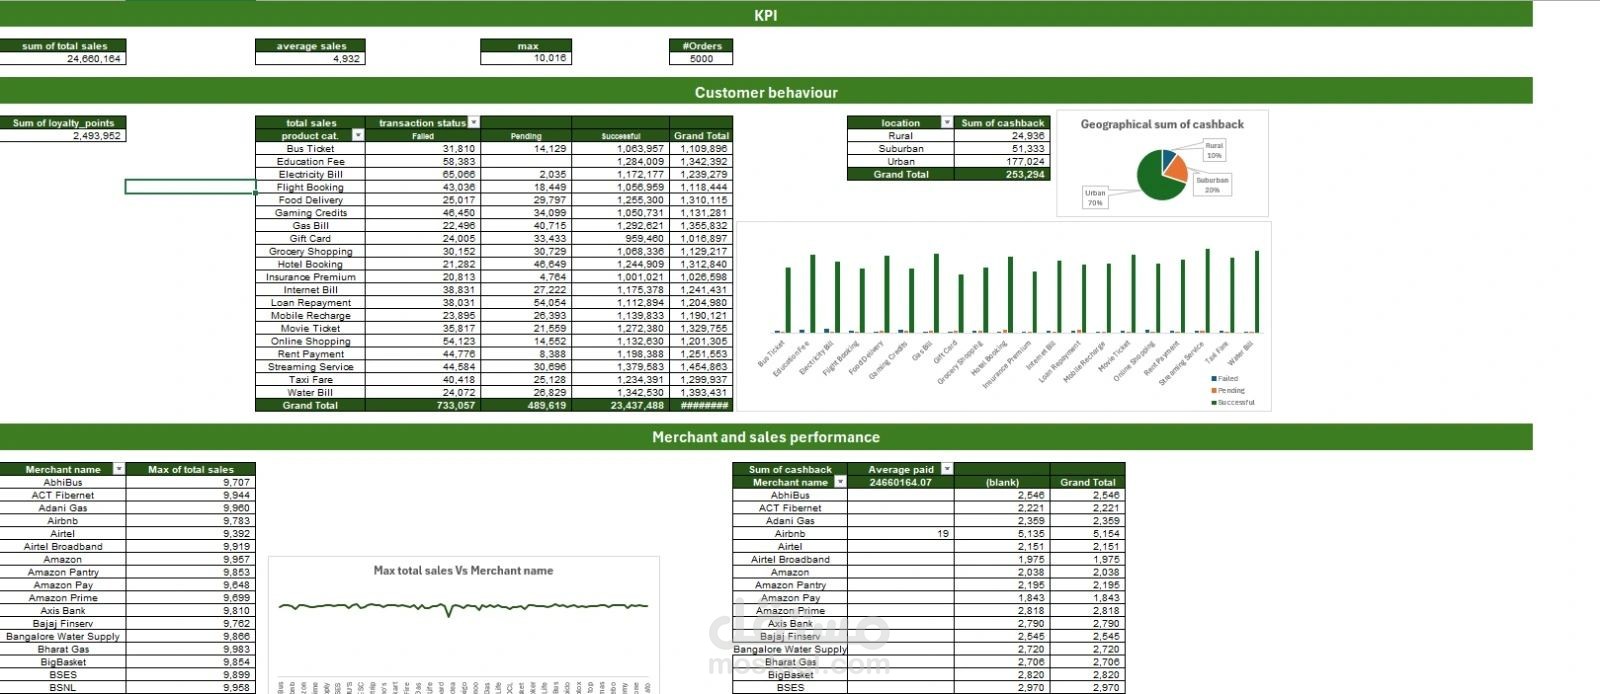Select the Streaming Service row label
This screenshot has width=1600, height=694.
pos(310,367)
